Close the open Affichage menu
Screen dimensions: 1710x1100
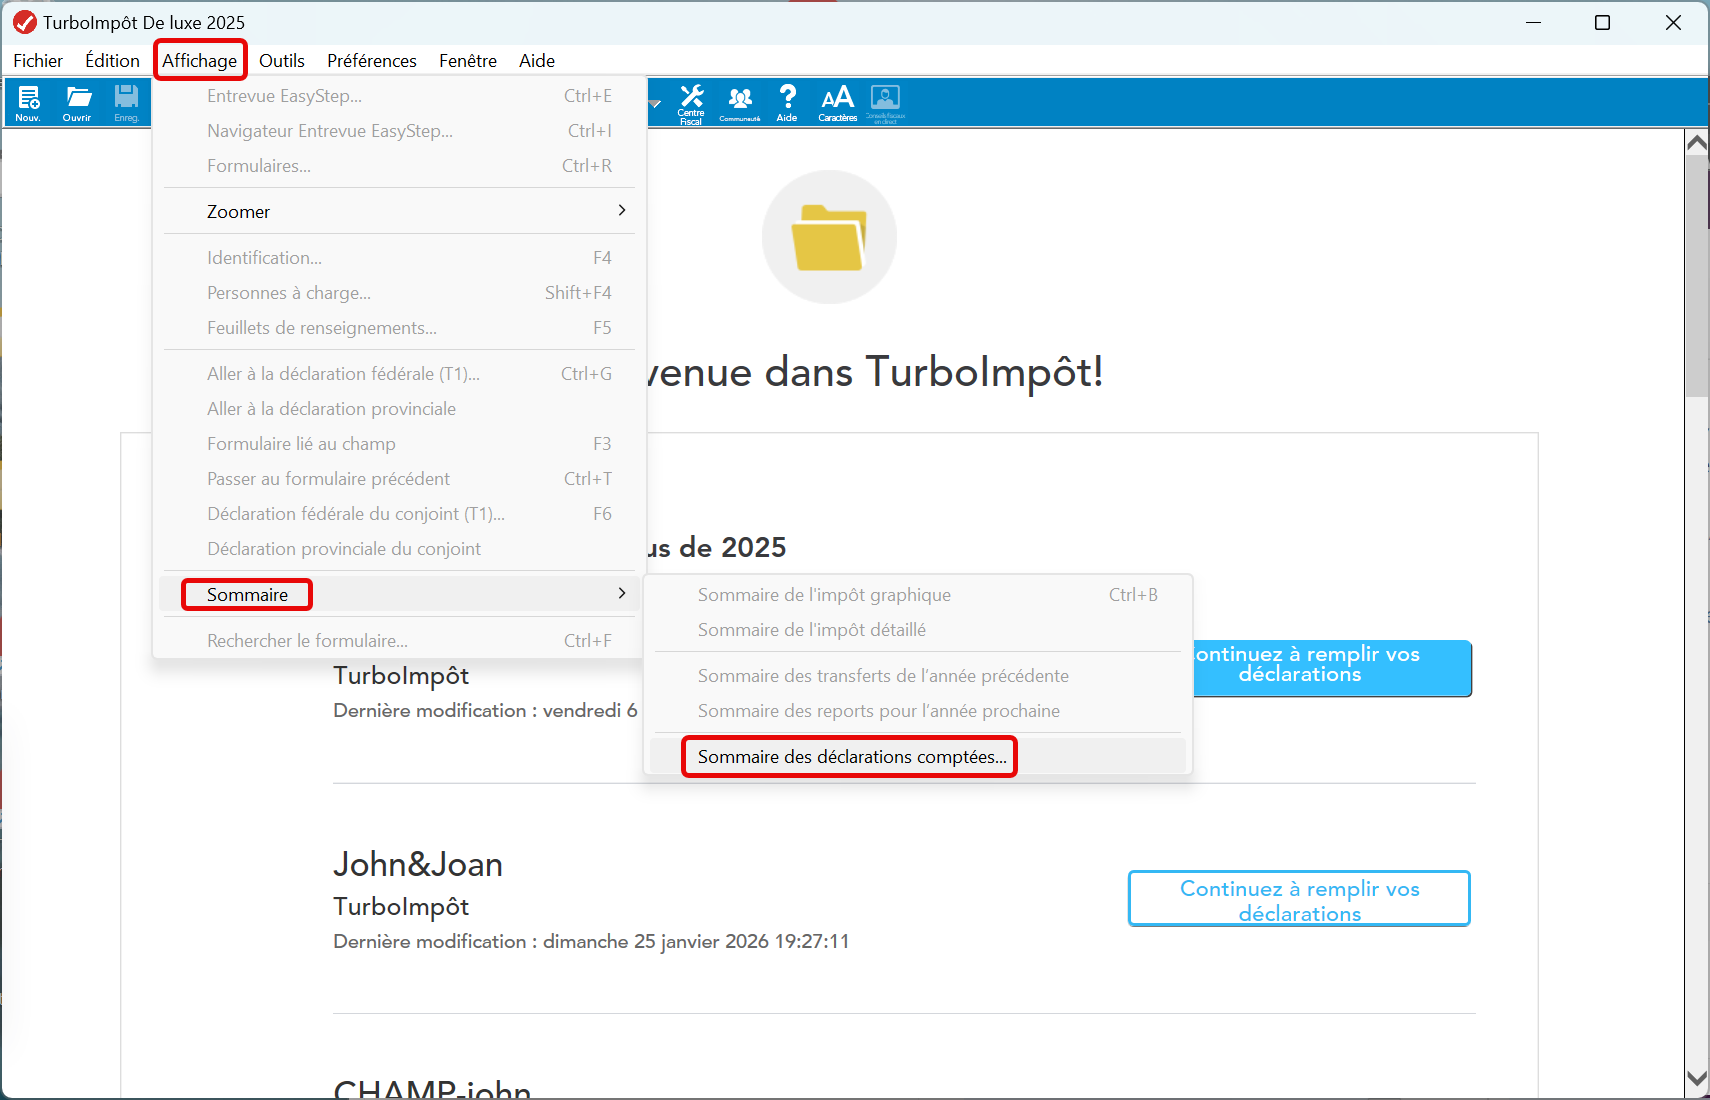point(200,61)
